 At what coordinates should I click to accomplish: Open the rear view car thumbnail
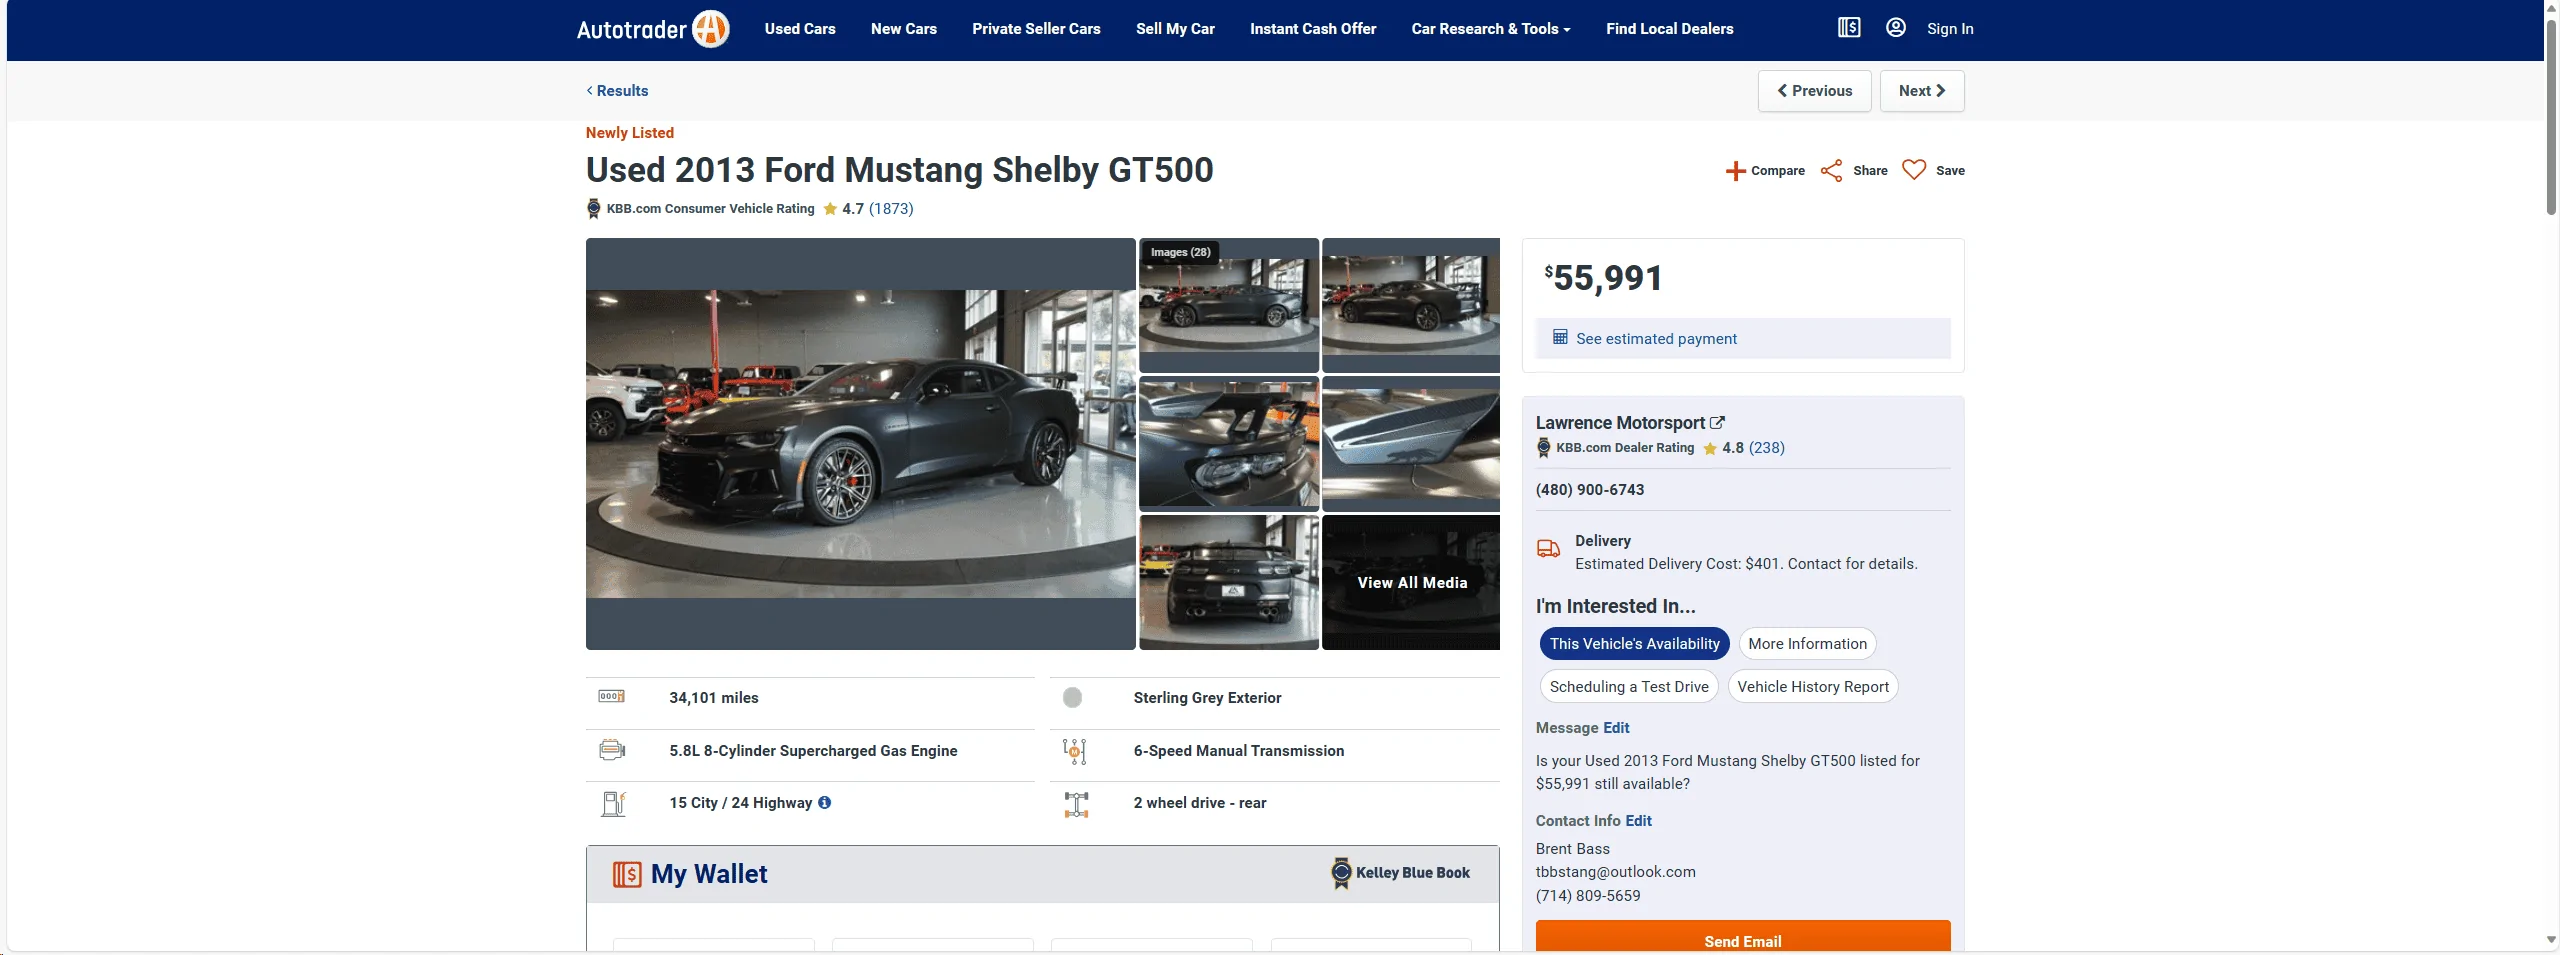click(x=1228, y=582)
